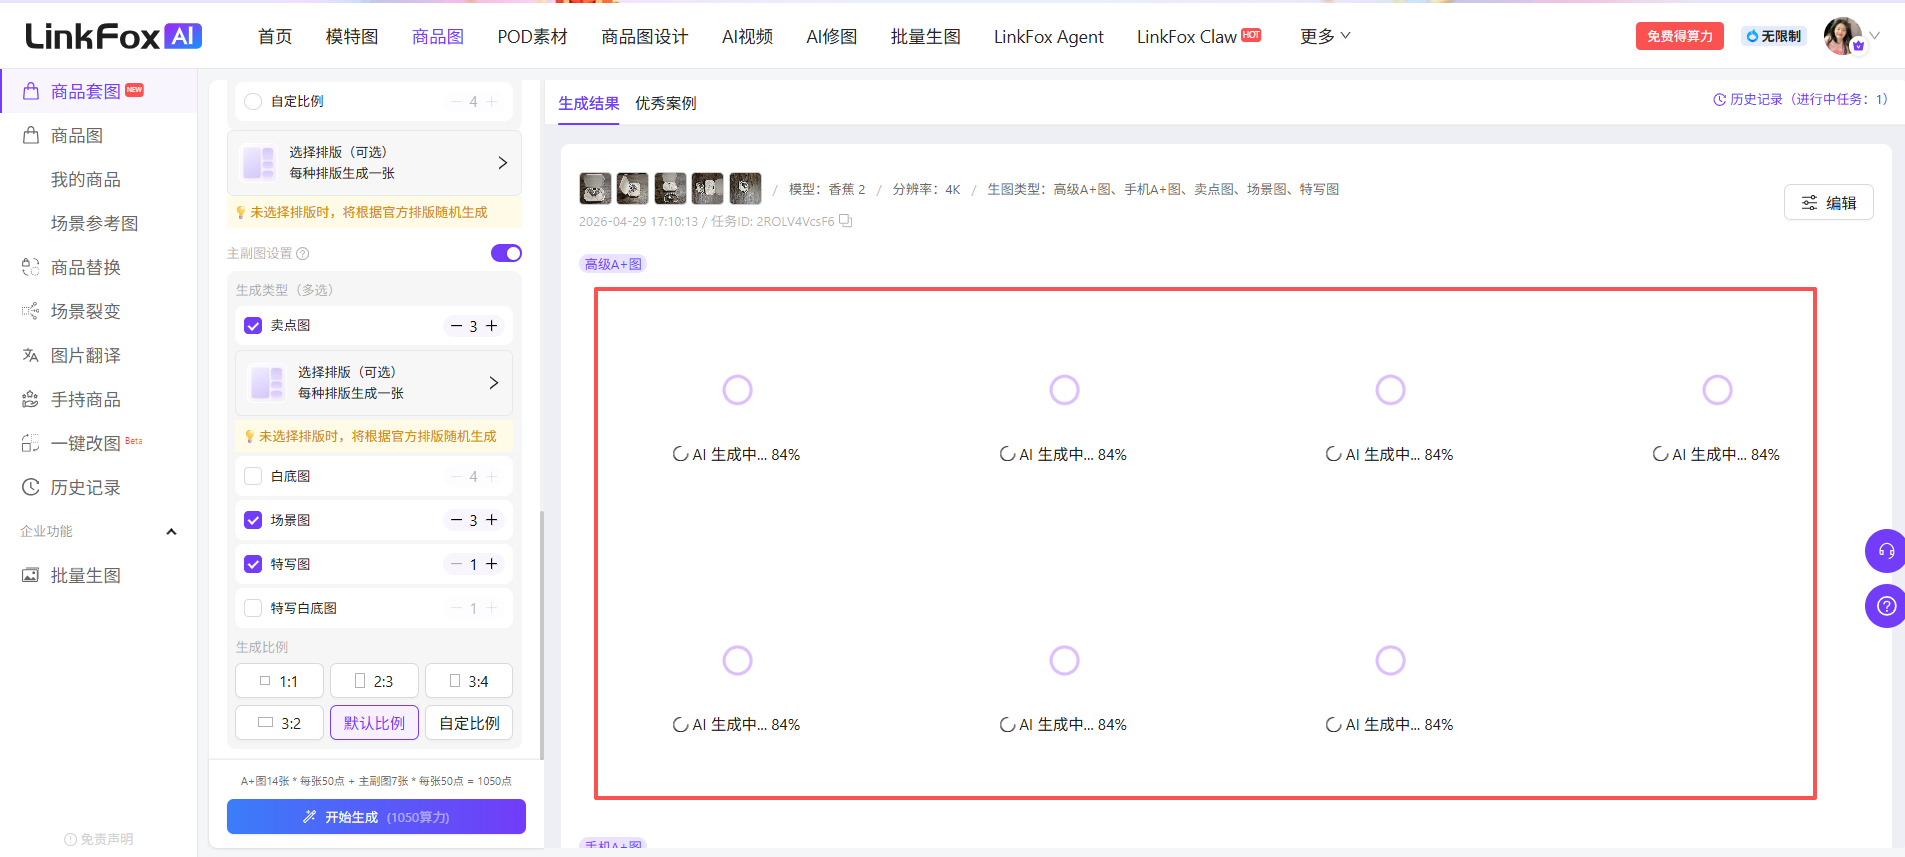Click the LinkFox AI logo
The height and width of the screenshot is (857, 1905).
(x=113, y=36)
